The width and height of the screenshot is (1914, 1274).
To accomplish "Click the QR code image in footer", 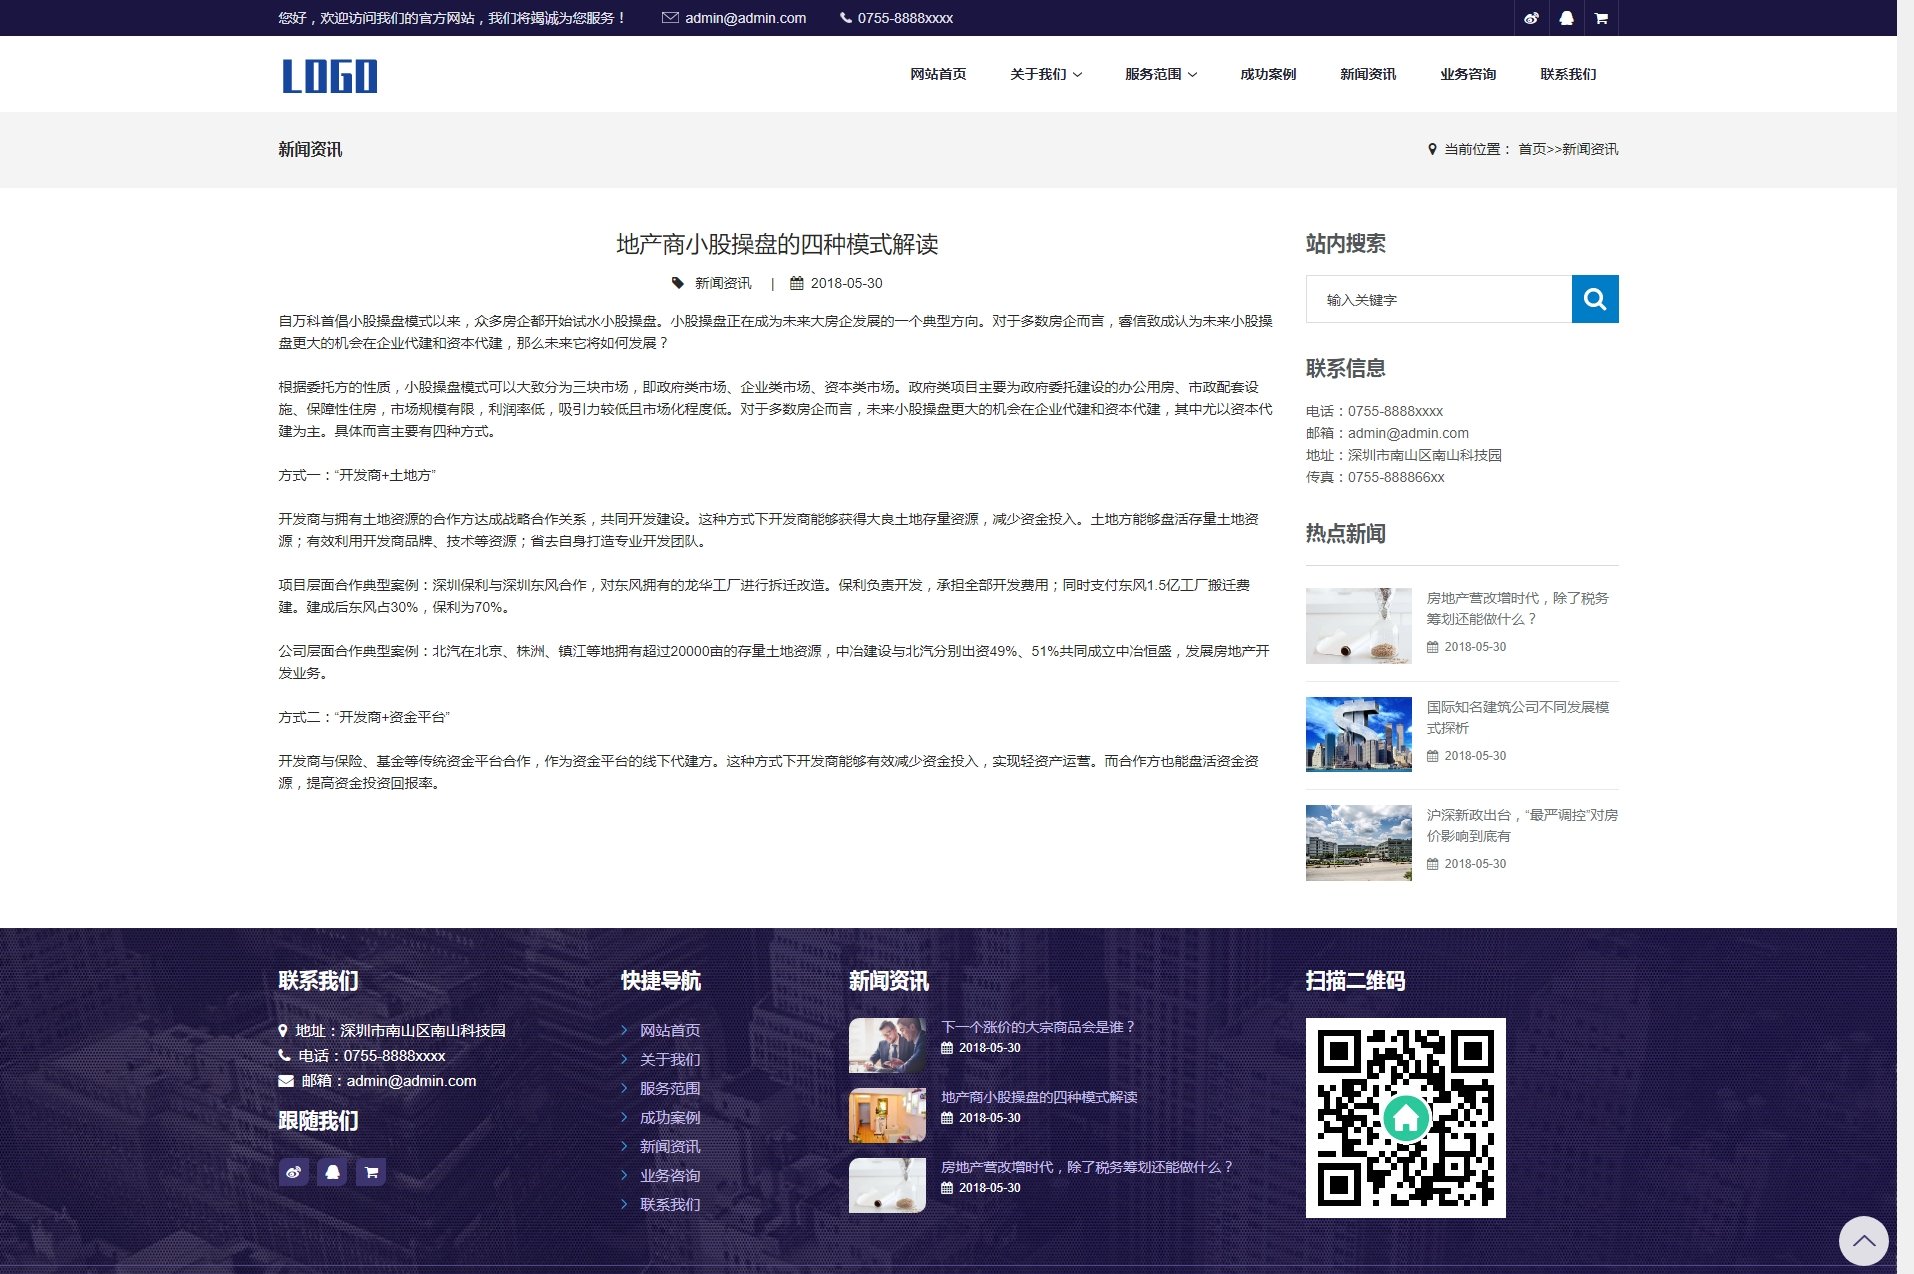I will click(x=1405, y=1118).
